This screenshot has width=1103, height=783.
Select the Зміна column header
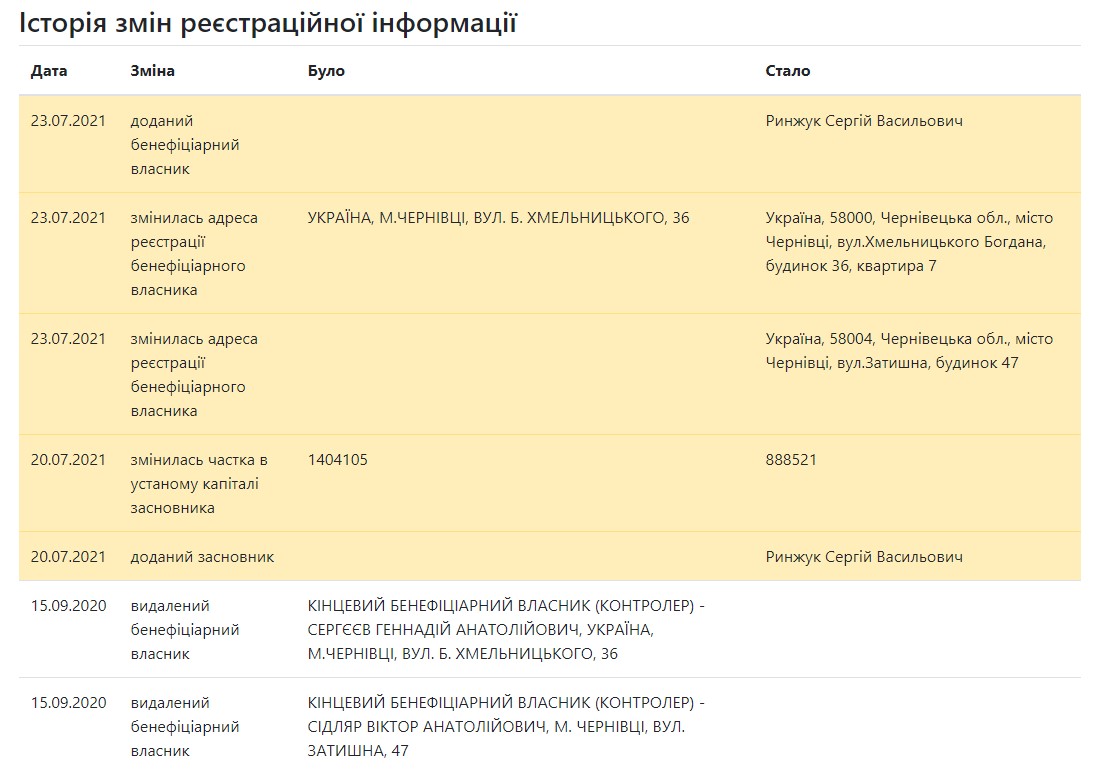(x=152, y=71)
